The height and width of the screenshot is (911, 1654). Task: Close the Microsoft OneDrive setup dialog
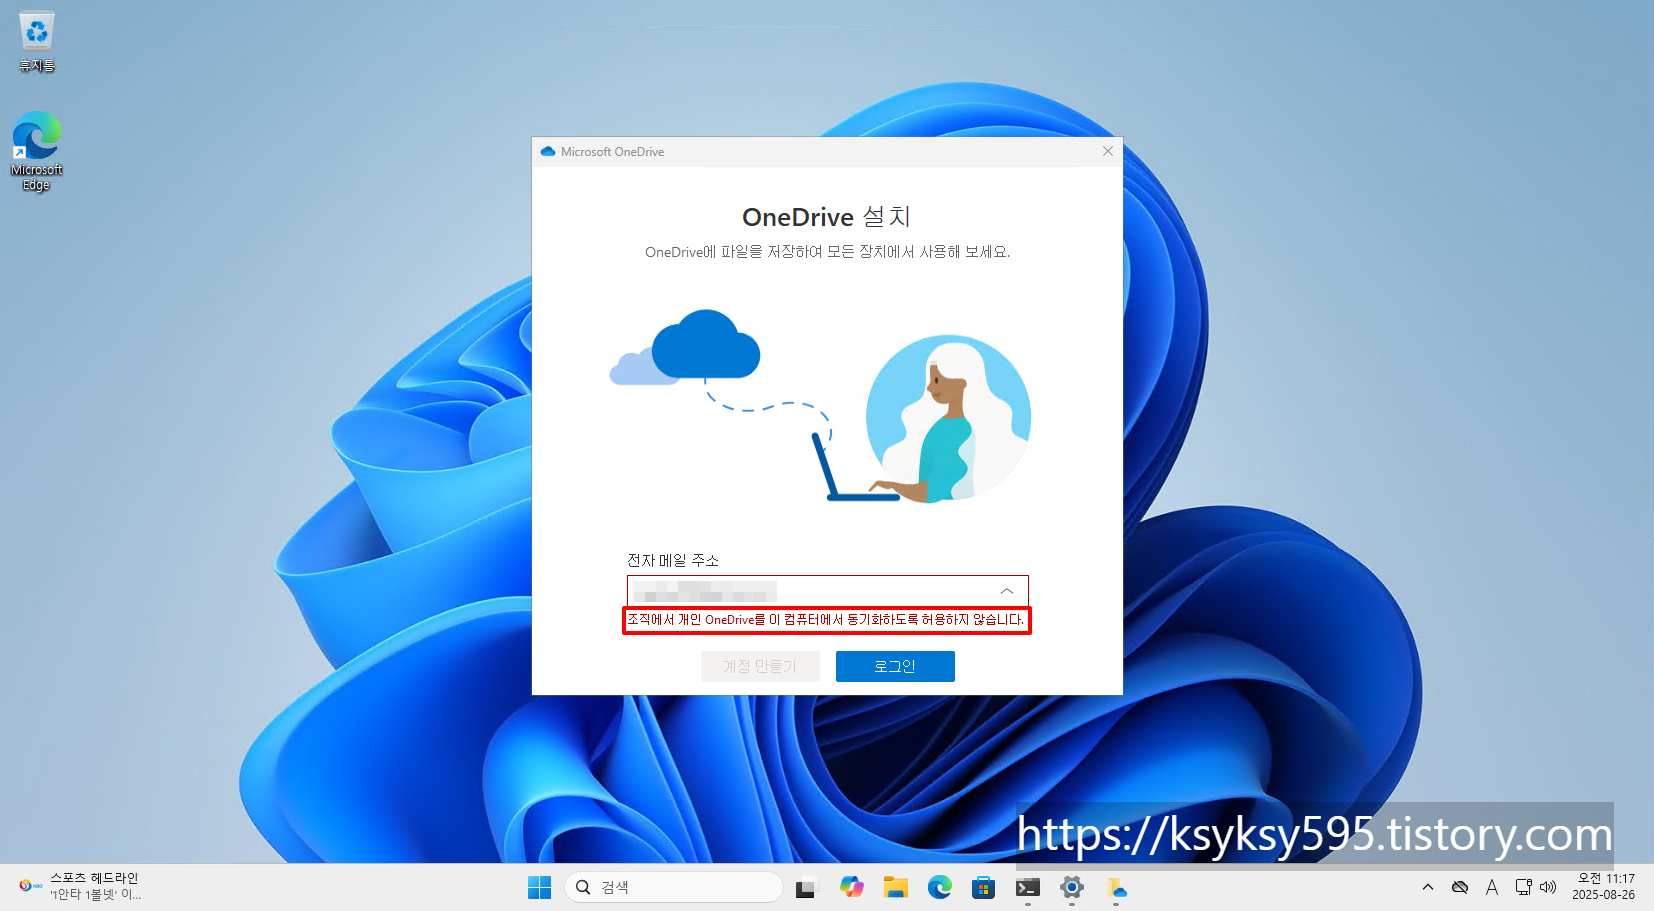point(1108,151)
